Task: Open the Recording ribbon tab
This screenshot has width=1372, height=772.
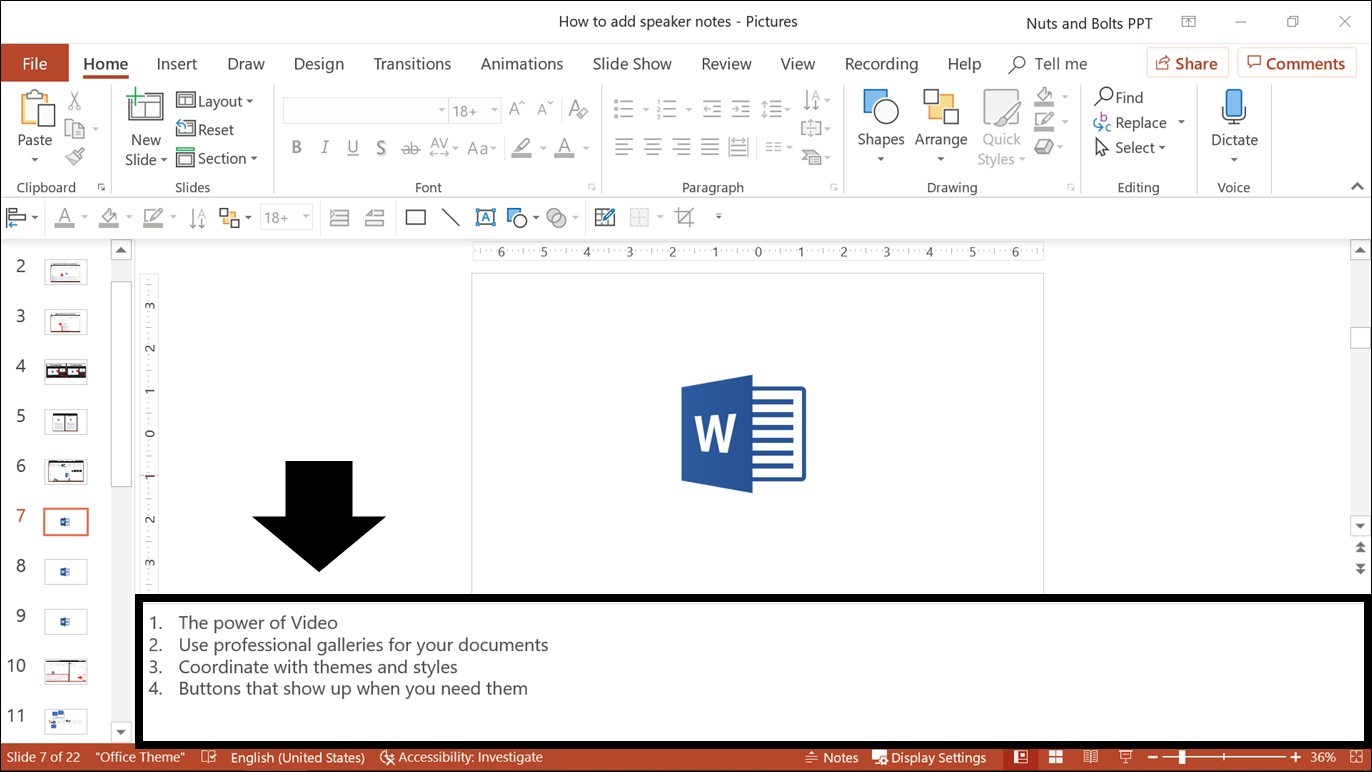Action: [881, 63]
